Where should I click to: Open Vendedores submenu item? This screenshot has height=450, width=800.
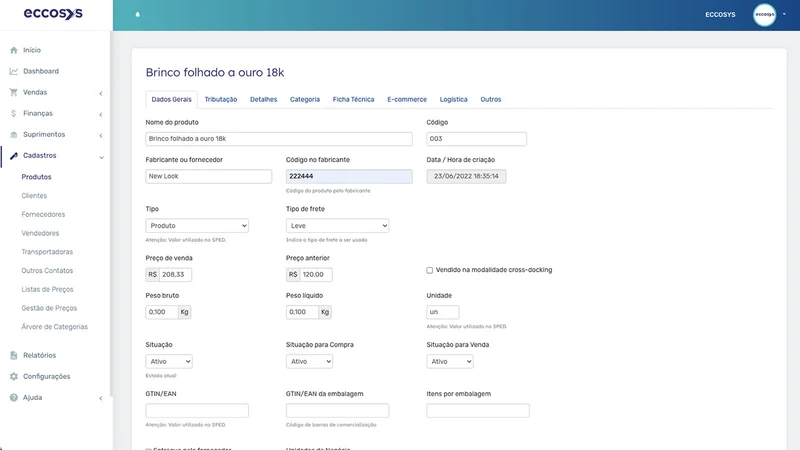pyautogui.click(x=40, y=233)
